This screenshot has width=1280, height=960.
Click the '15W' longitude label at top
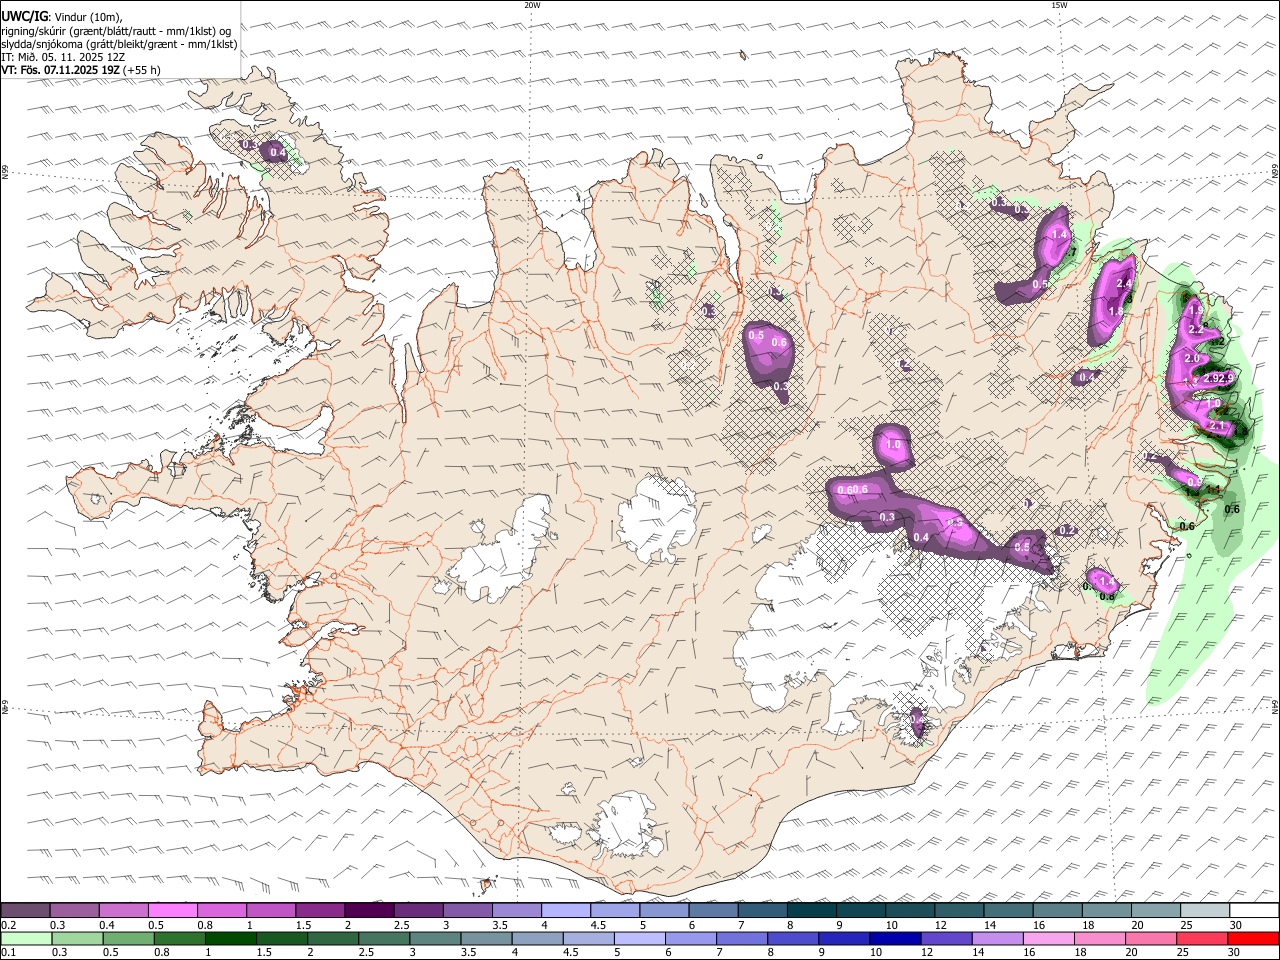(1059, 5)
